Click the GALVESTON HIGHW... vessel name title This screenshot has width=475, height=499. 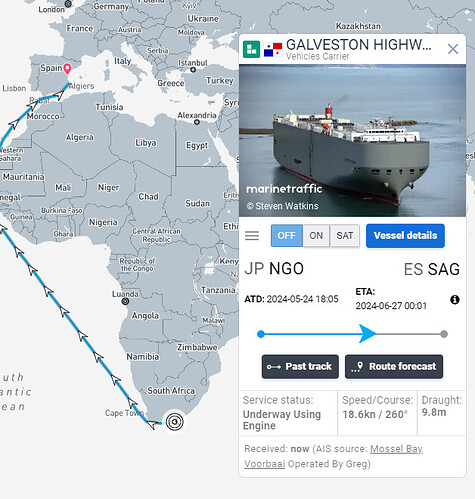[359, 45]
